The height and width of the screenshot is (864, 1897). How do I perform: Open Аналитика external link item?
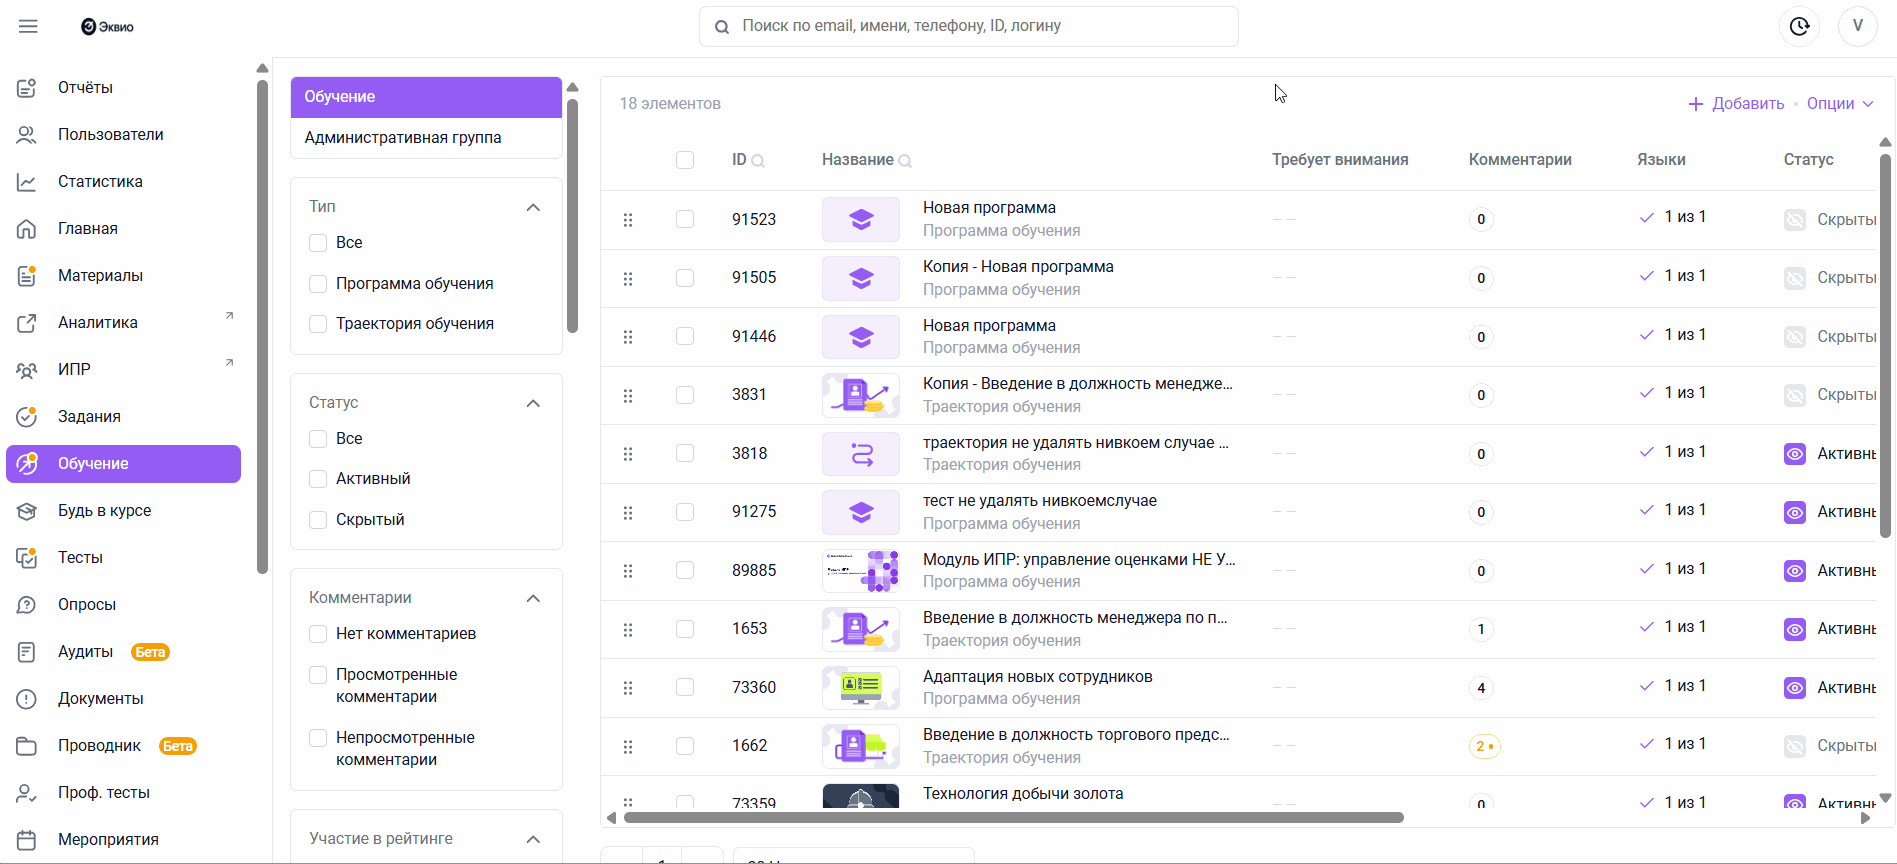tap(124, 323)
